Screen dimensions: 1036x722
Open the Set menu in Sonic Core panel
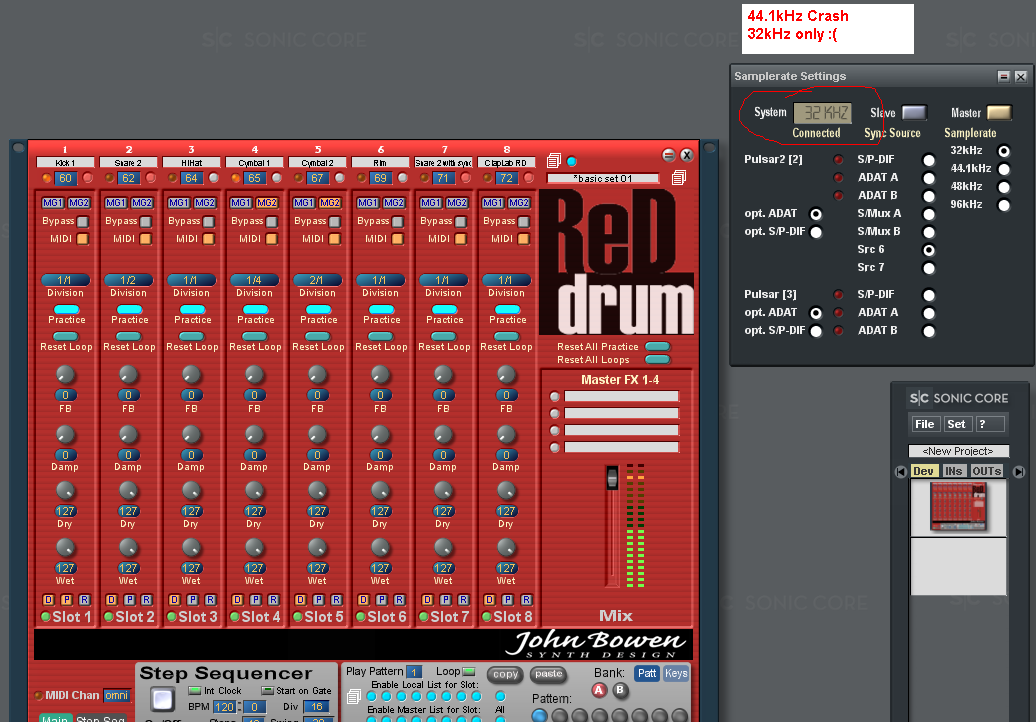point(957,424)
